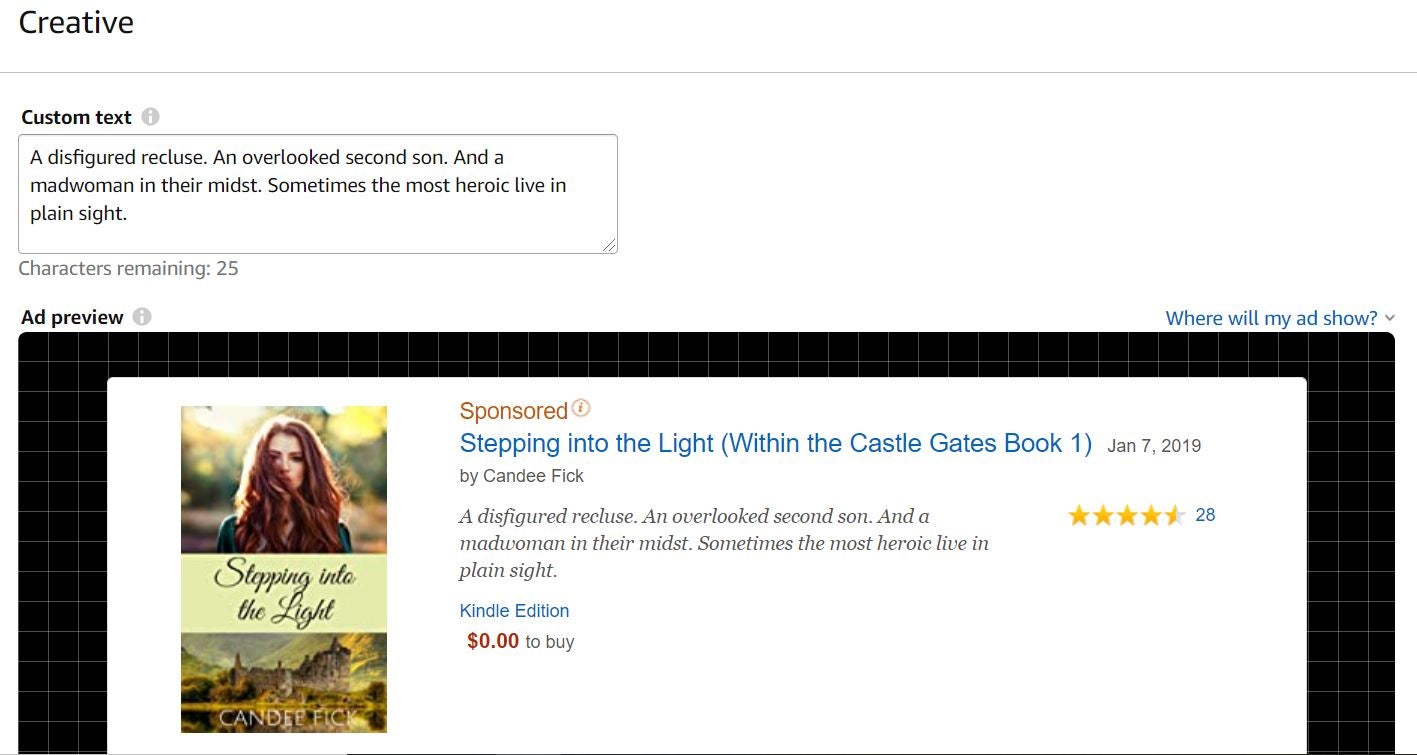The height and width of the screenshot is (755, 1417).
Task: Click the Sponsored info icon
Action: [x=581, y=408]
